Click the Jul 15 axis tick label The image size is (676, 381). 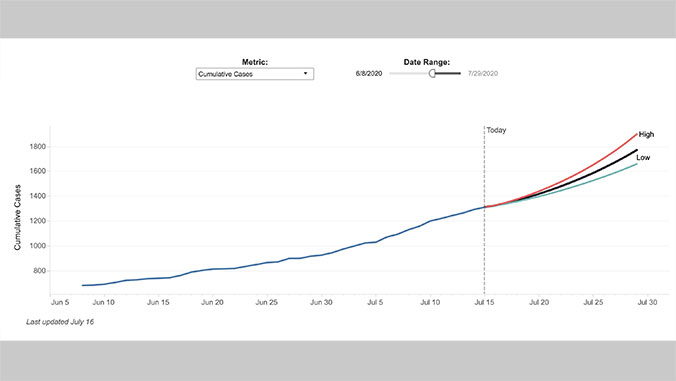click(484, 303)
